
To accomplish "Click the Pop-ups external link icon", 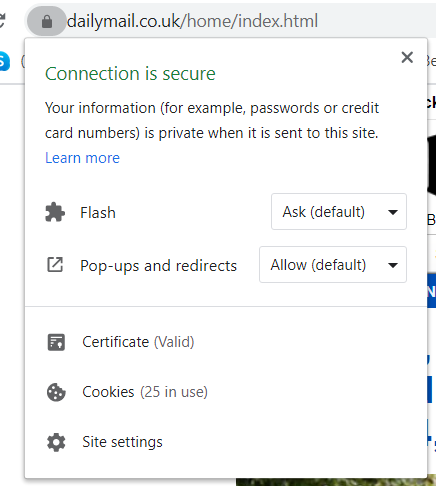I will click(55, 265).
